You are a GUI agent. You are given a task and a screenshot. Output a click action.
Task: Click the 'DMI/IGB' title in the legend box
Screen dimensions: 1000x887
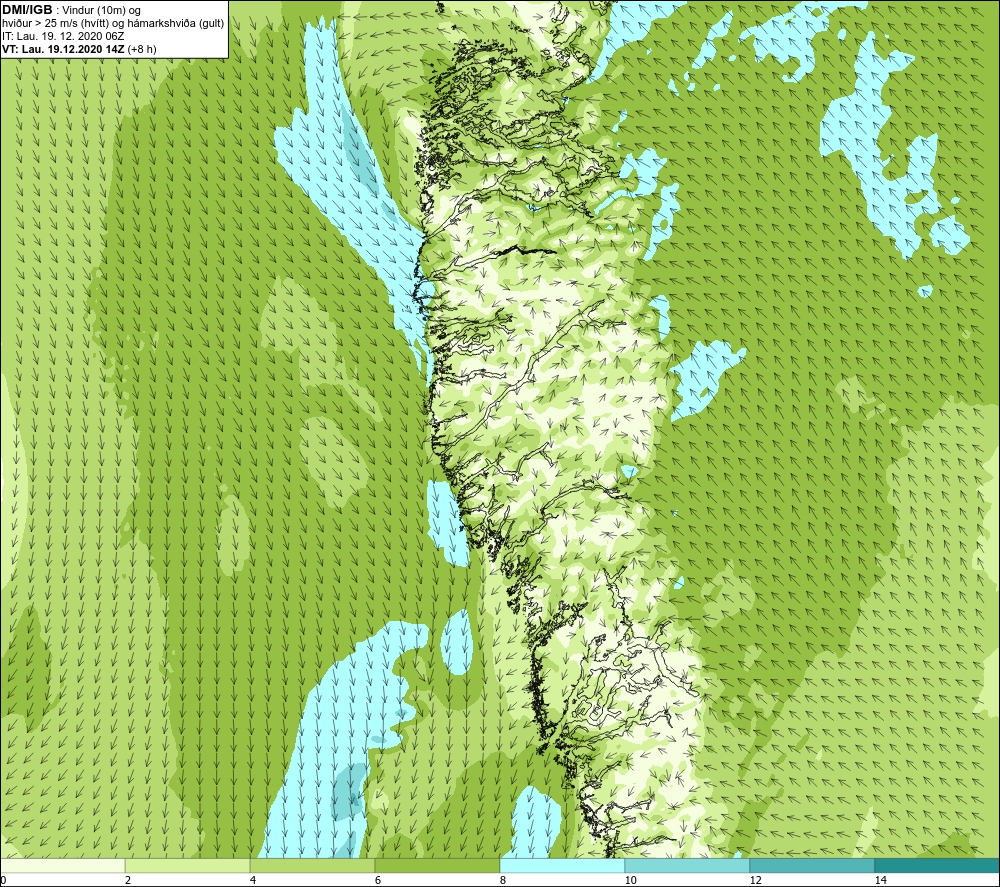(27, 10)
